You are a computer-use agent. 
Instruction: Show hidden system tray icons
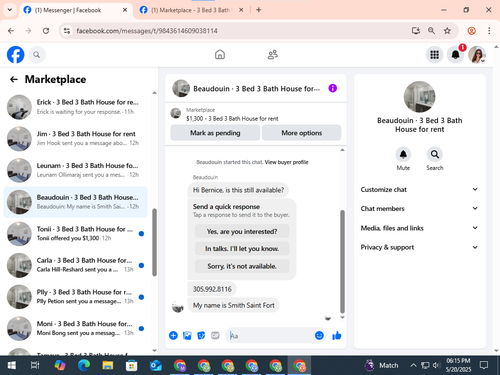tap(413, 366)
